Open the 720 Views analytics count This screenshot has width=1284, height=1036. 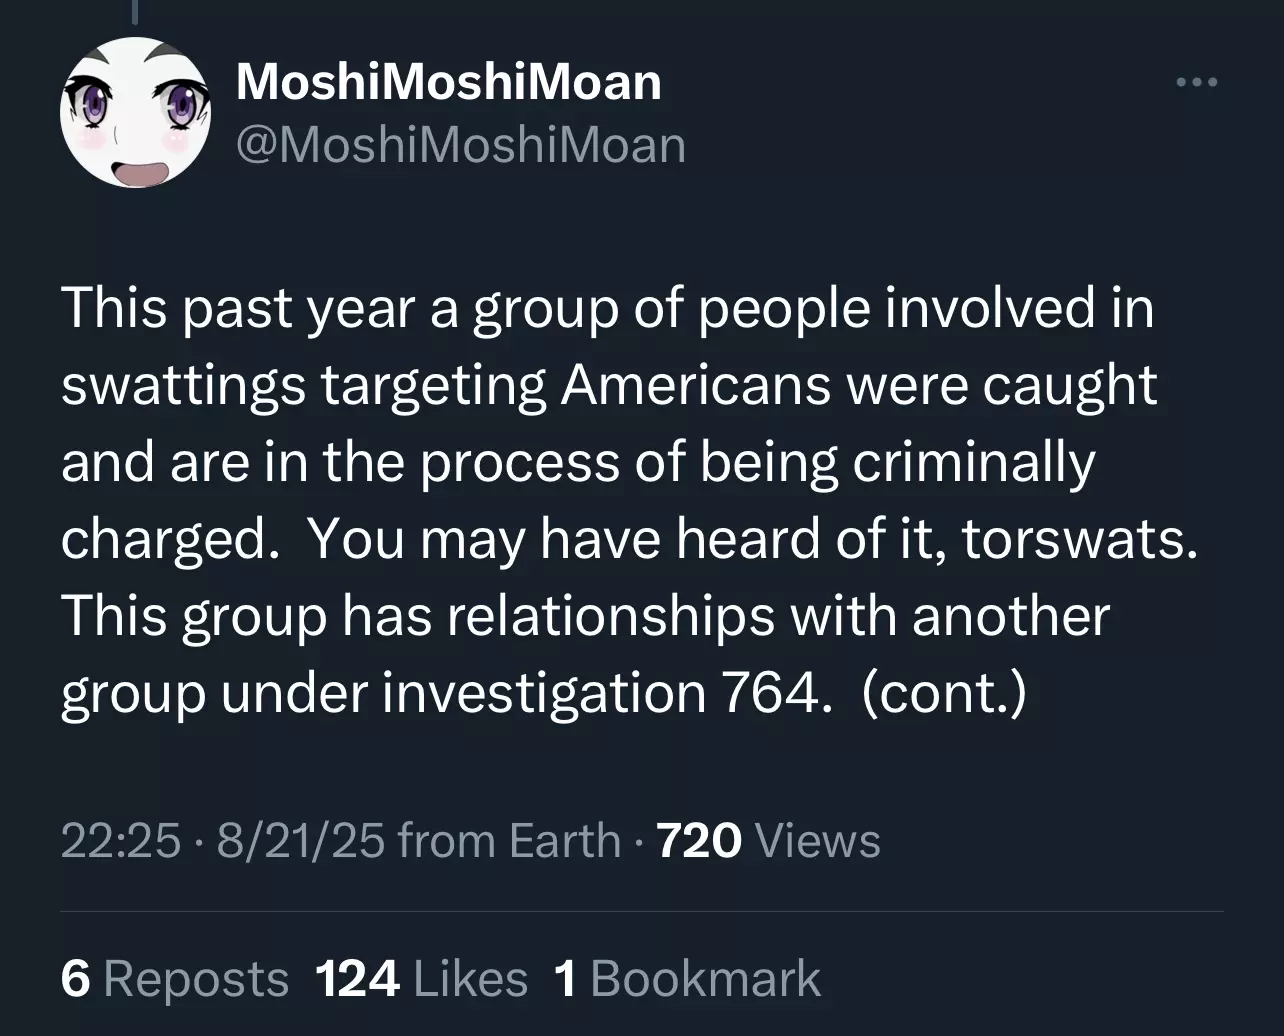767,840
